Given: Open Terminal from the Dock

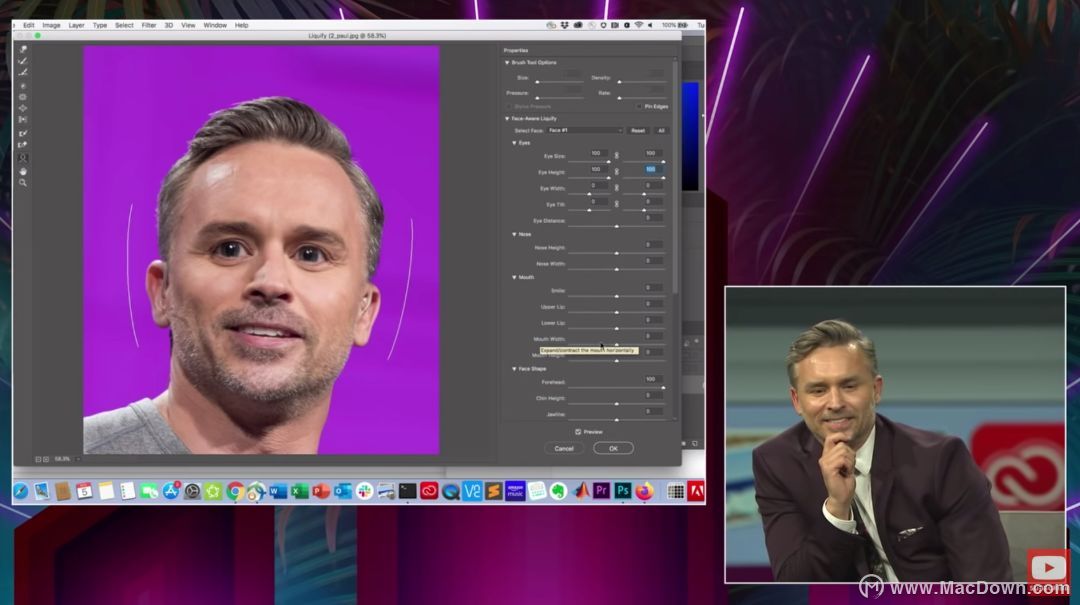Looking at the screenshot, I should click(x=408, y=491).
